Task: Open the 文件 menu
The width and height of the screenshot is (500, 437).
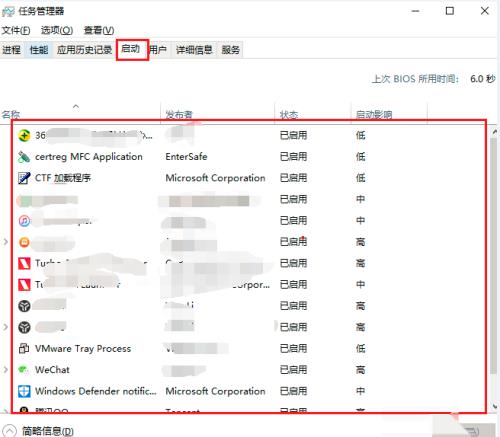Action: pyautogui.click(x=16, y=30)
